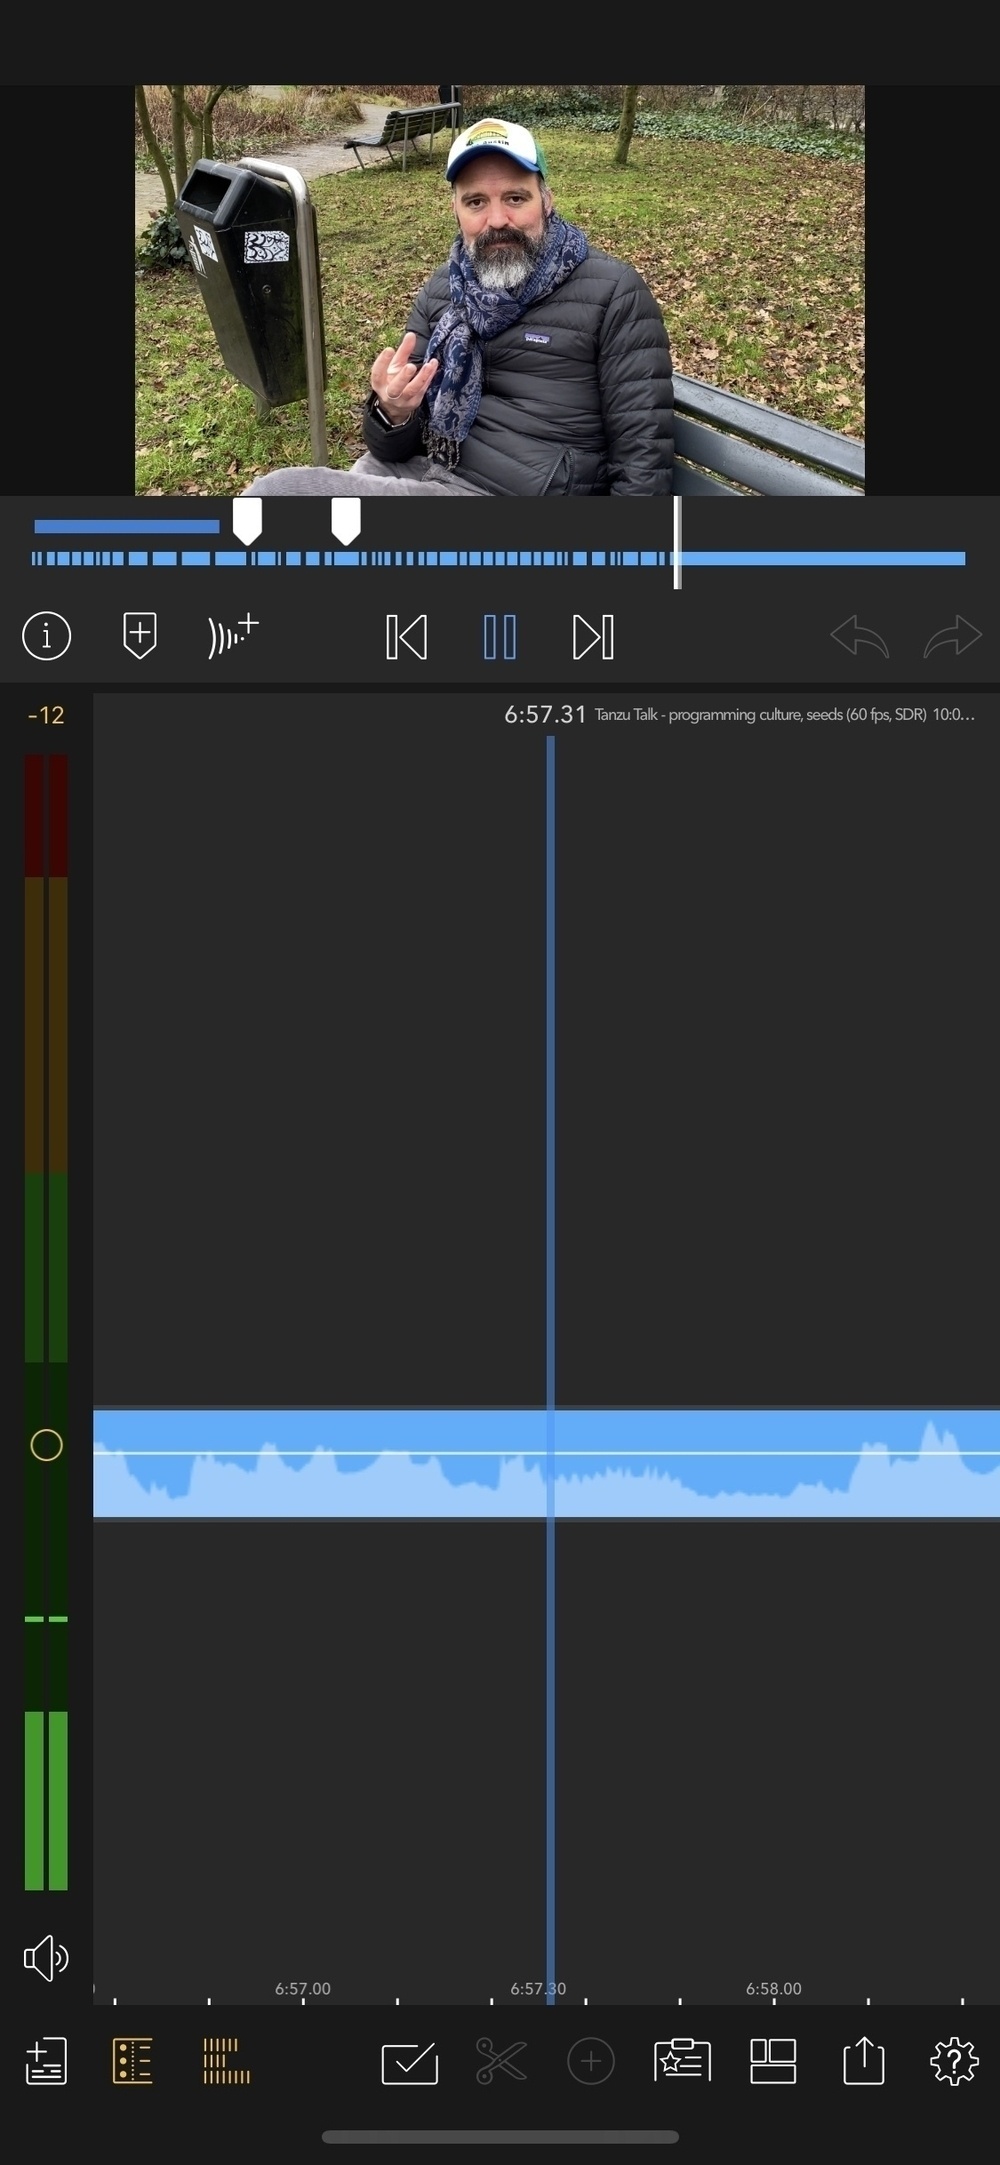Viewport: 1000px width, 2165px height.
Task: Pause the video playback
Action: pos(500,637)
